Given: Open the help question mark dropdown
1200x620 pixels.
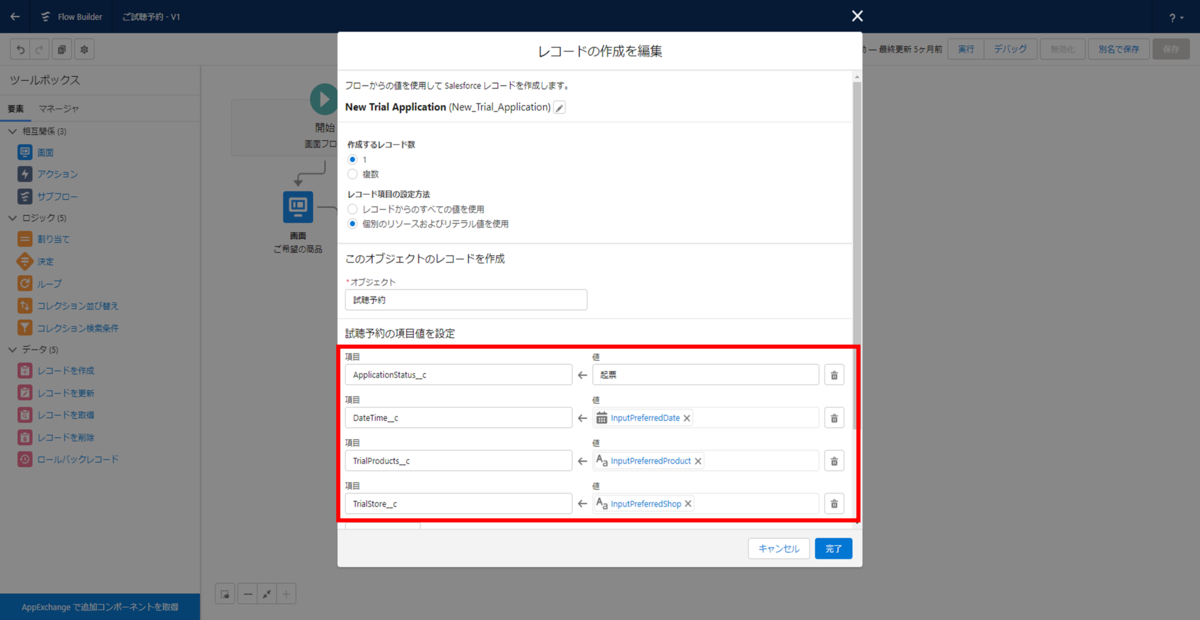Looking at the screenshot, I should [x=1175, y=17].
